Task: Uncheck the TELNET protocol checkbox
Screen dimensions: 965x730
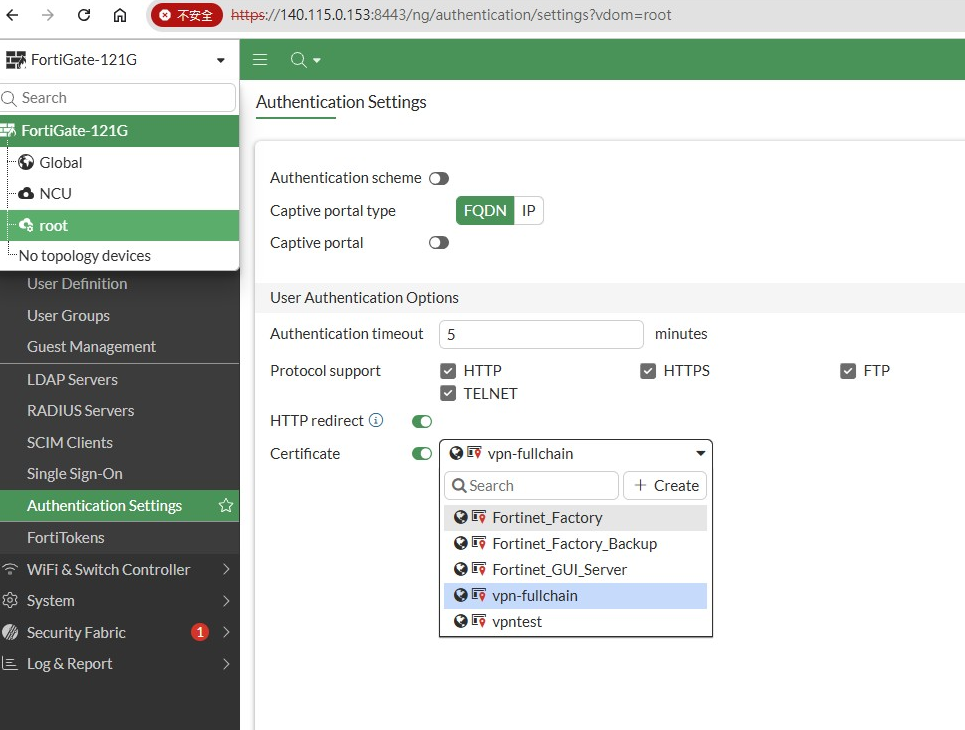Action: [x=448, y=394]
